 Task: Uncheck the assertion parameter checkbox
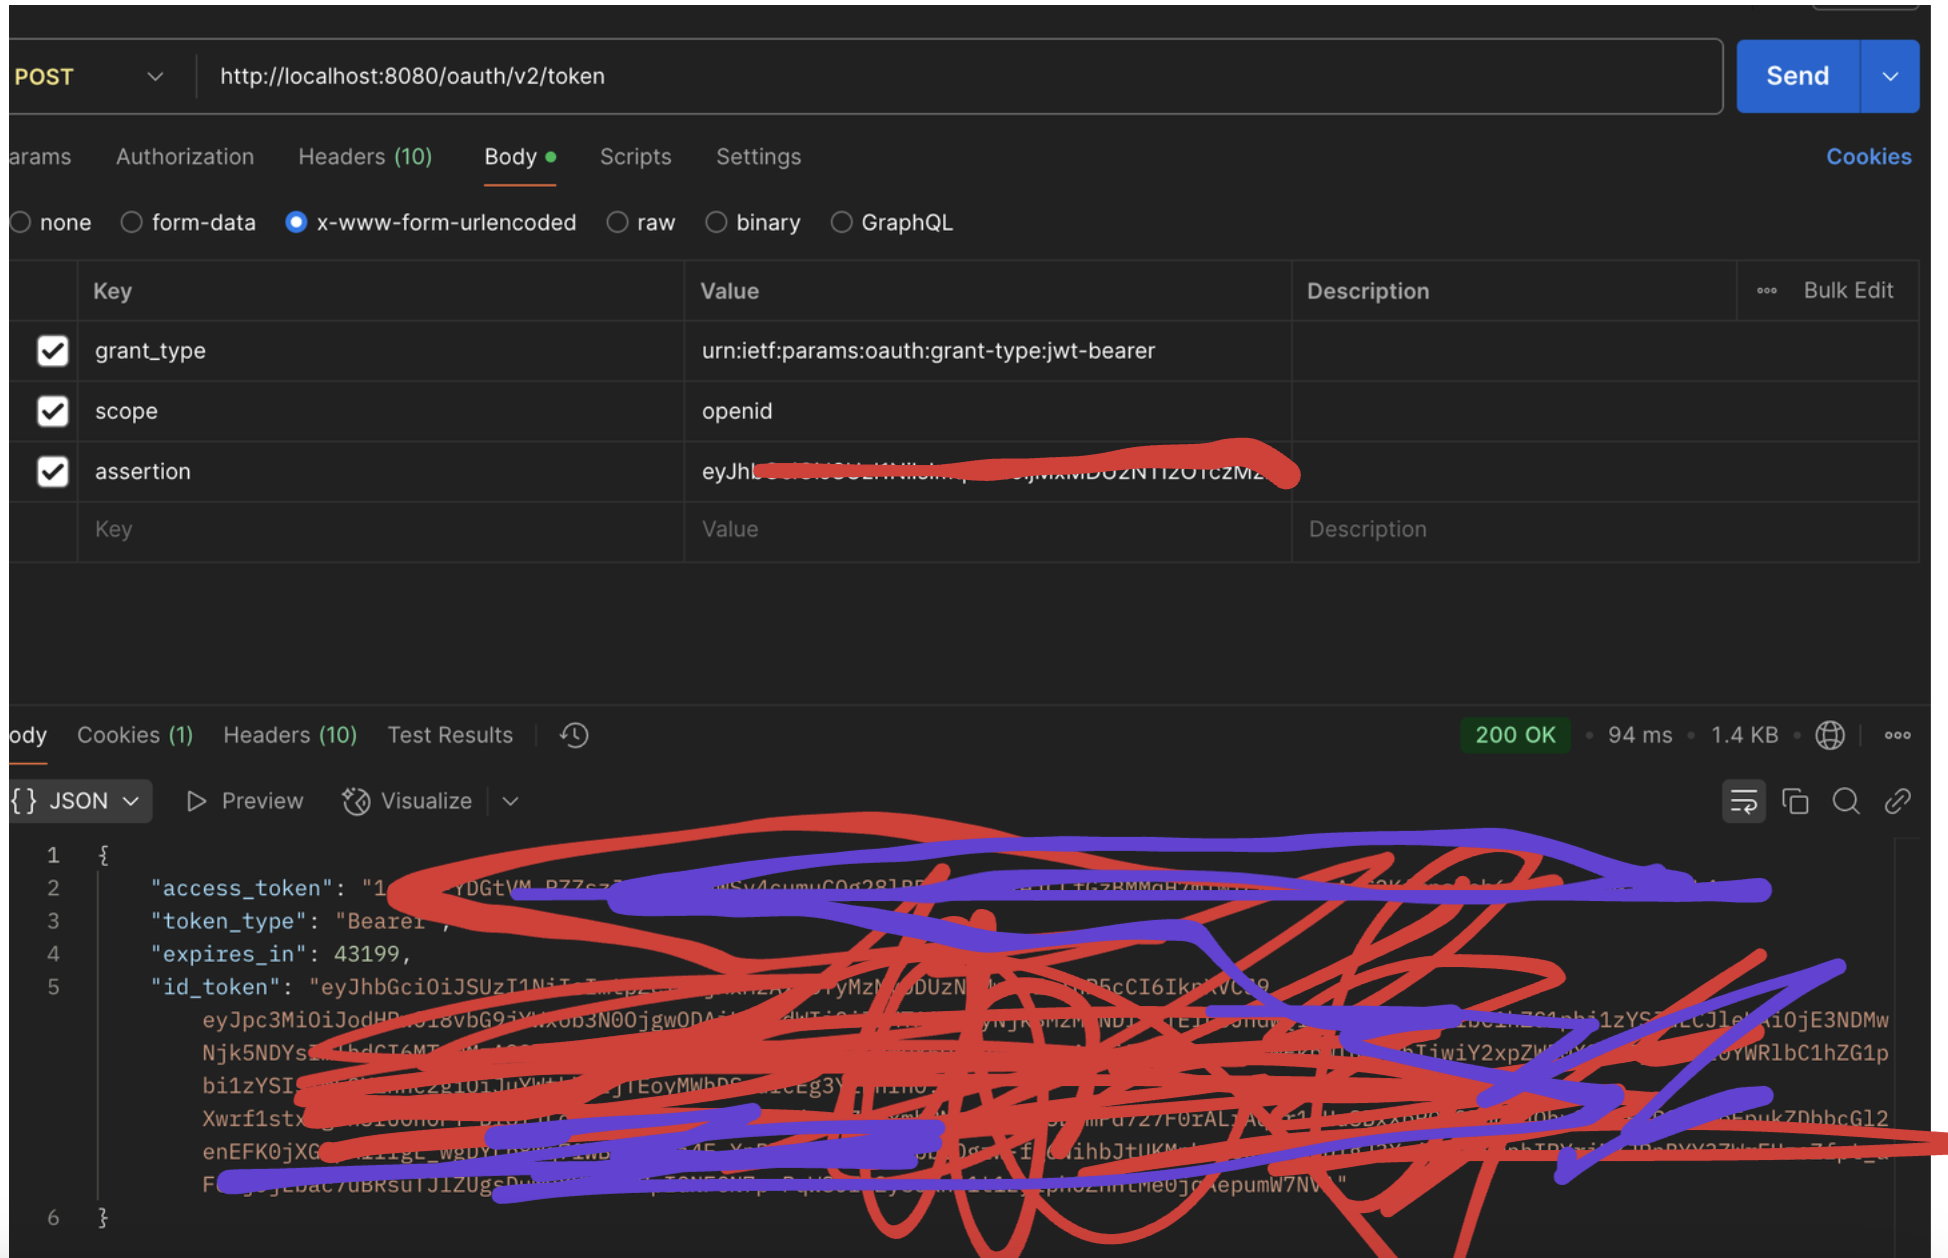52,471
